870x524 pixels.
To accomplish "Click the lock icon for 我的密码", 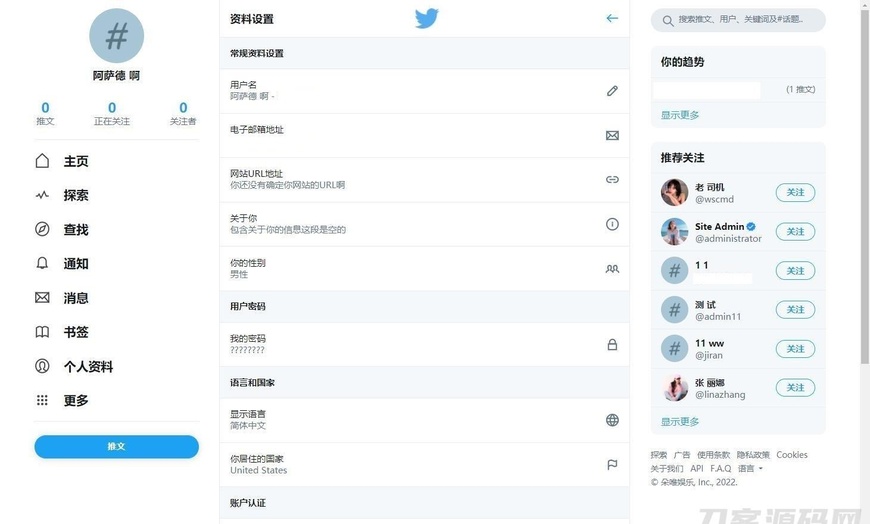I will 612,344.
